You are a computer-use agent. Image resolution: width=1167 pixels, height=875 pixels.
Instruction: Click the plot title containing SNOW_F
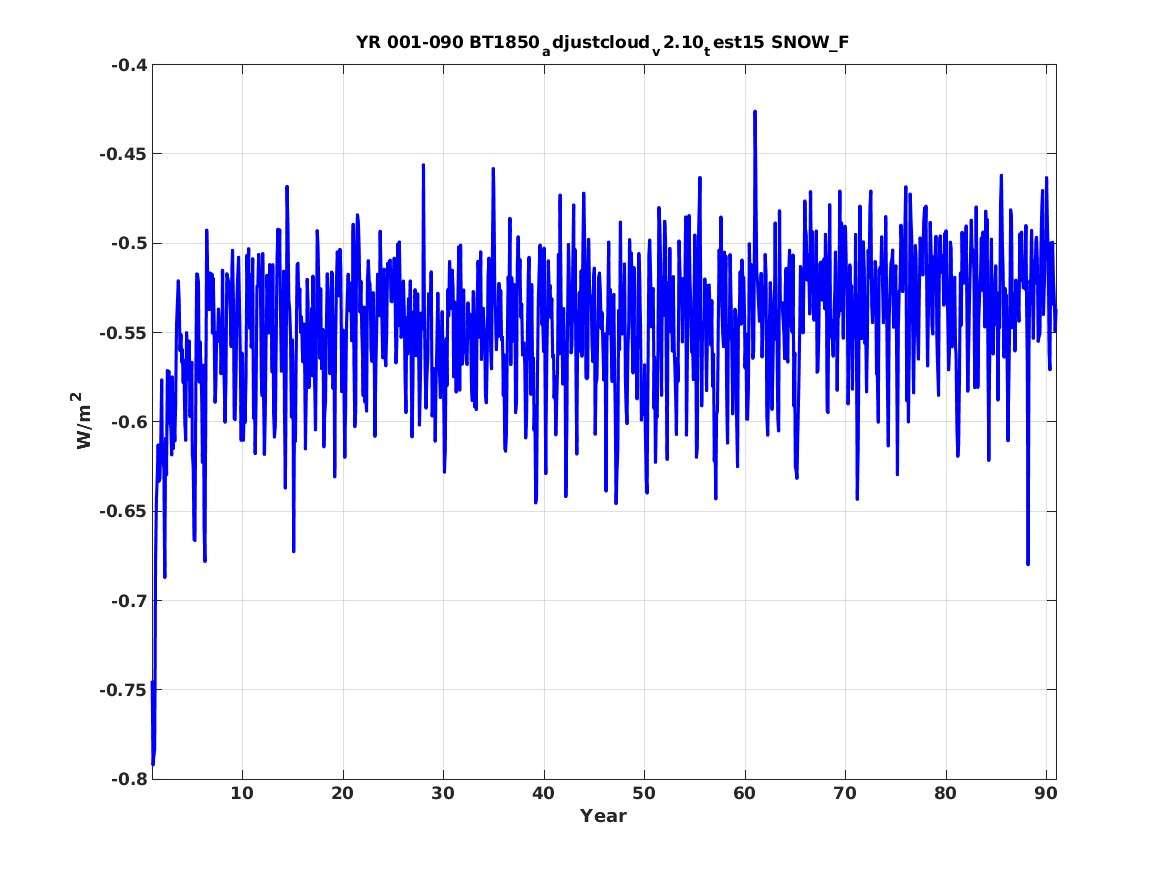click(x=602, y=43)
